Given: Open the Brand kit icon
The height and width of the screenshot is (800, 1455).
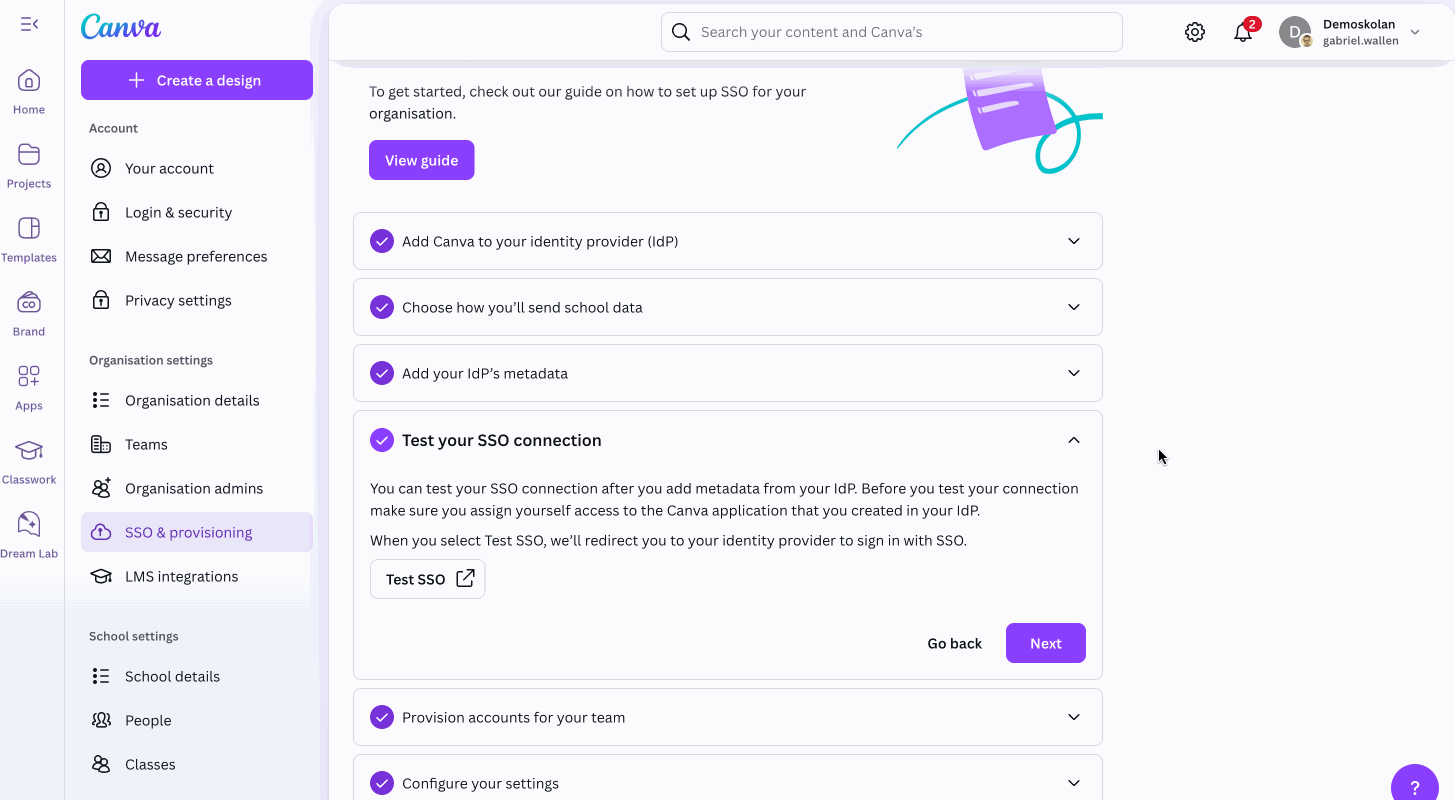Looking at the screenshot, I should (29, 303).
